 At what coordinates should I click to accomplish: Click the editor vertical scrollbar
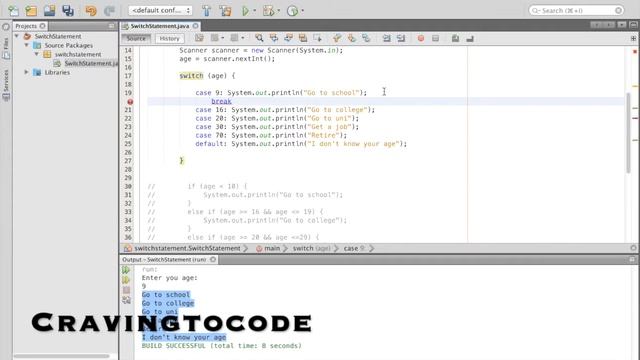[x=629, y=133]
